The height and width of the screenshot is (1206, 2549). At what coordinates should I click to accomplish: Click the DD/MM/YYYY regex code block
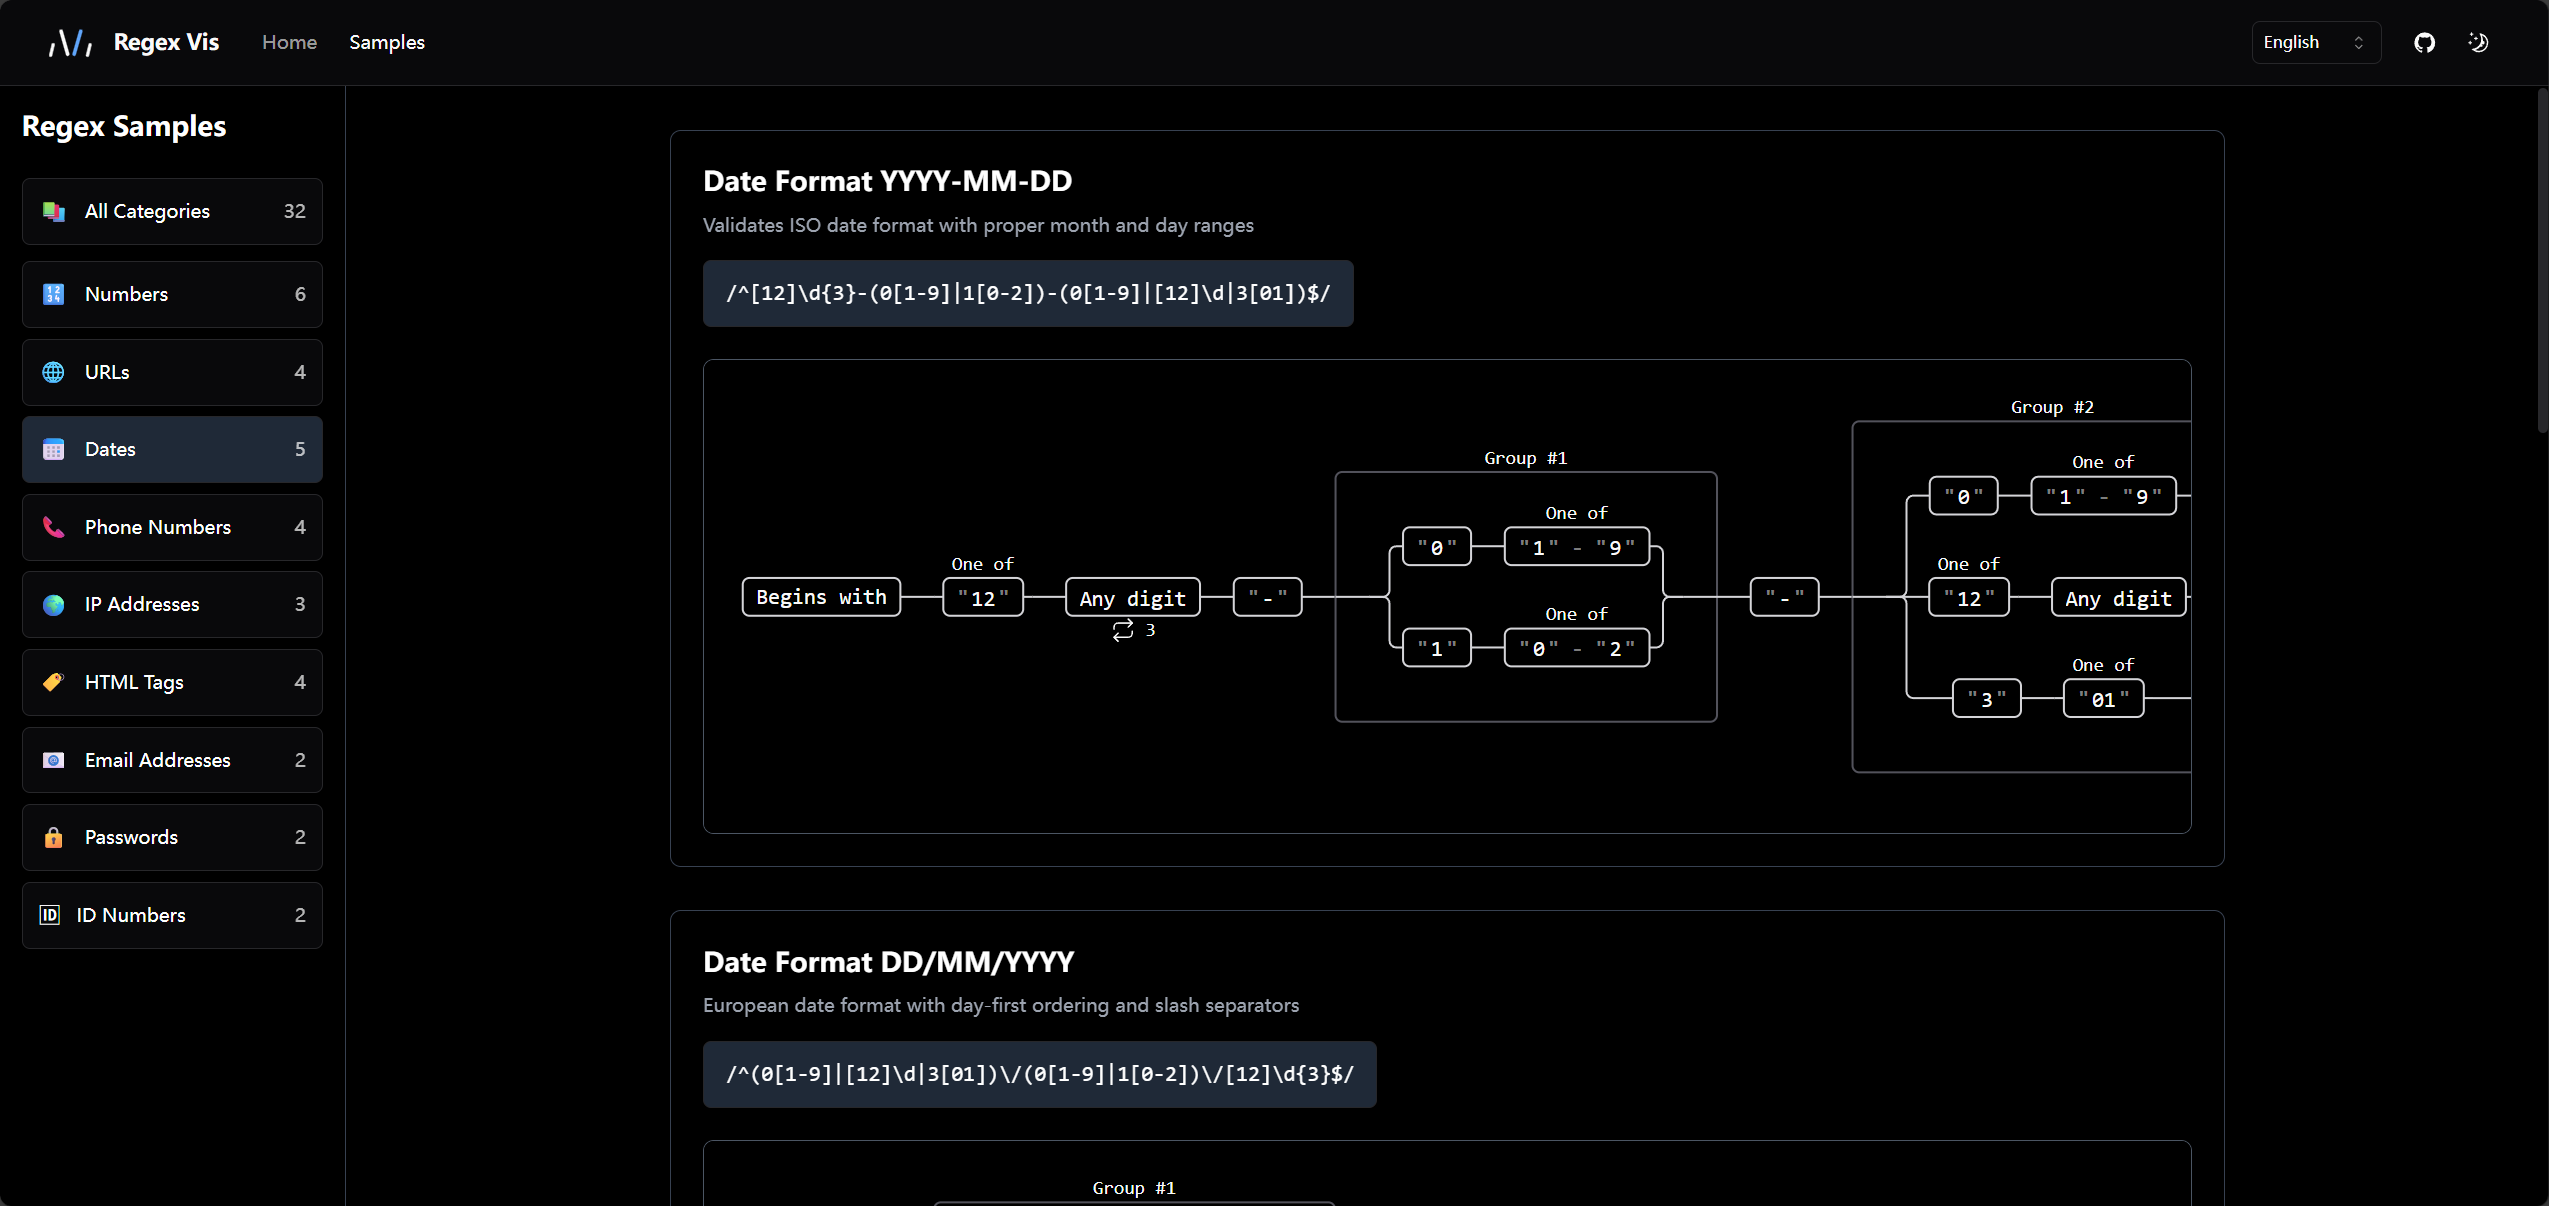point(1039,1074)
